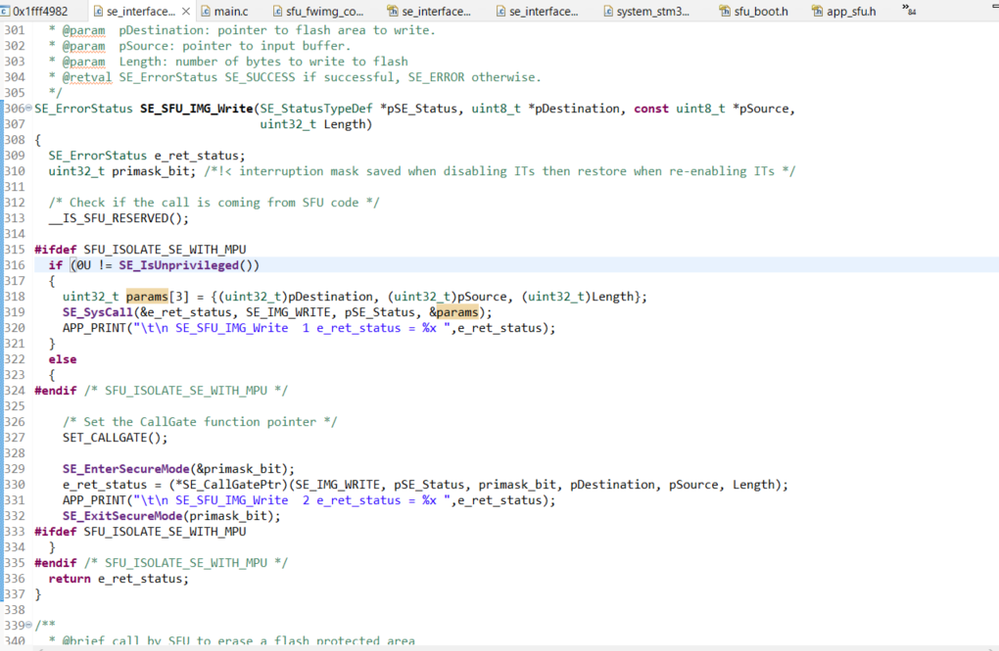The height and width of the screenshot is (651, 999).
Task: Click SE_SFU_IMG_Write function name on line 306
Action: [x=196, y=108]
